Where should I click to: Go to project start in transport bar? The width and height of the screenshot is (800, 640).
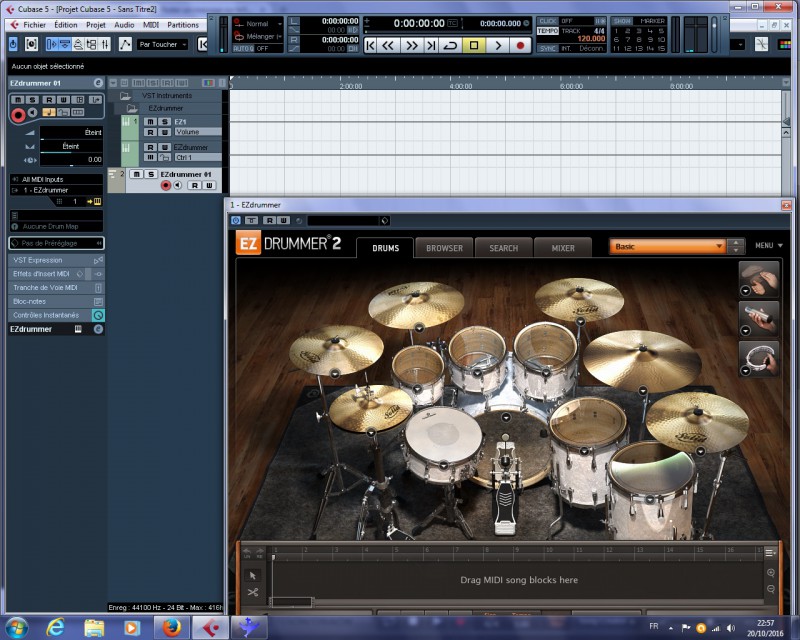coord(370,45)
